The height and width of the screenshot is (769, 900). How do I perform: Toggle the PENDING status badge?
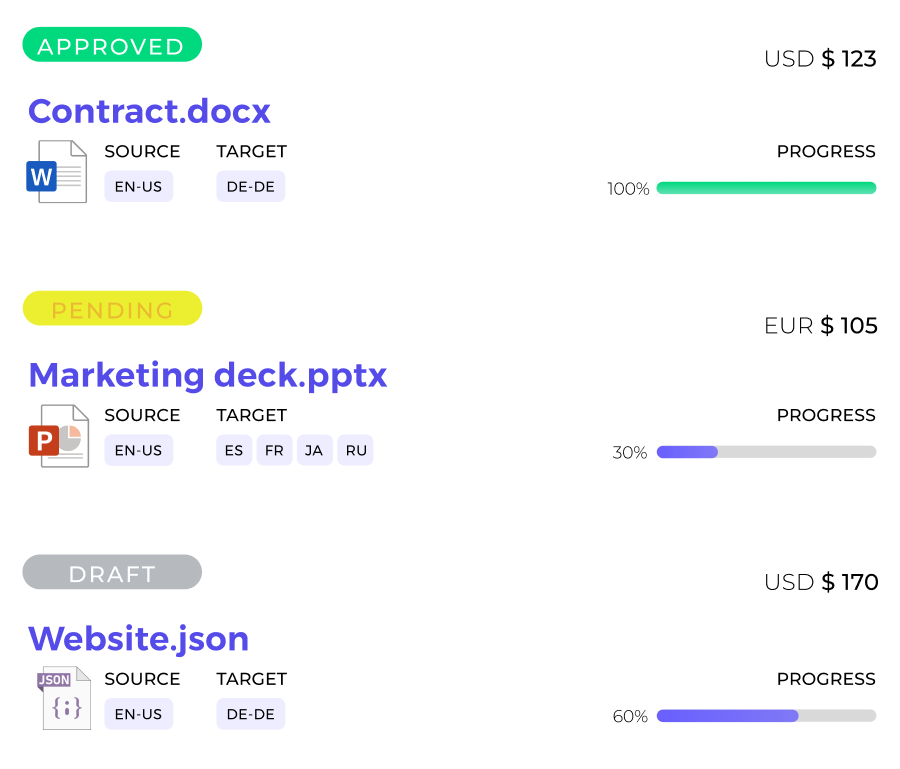[111, 308]
